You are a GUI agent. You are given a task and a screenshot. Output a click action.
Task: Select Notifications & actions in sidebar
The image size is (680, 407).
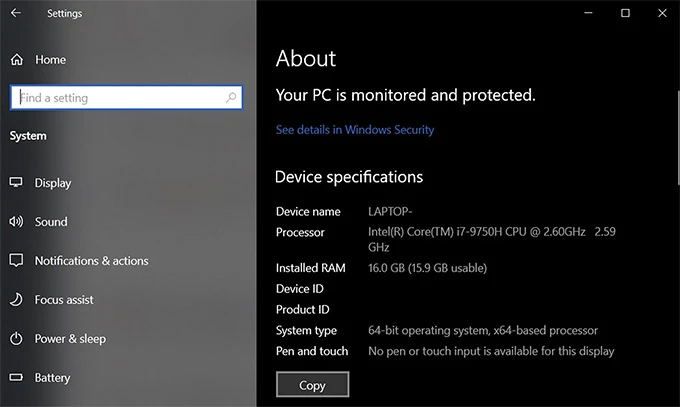tap(91, 261)
